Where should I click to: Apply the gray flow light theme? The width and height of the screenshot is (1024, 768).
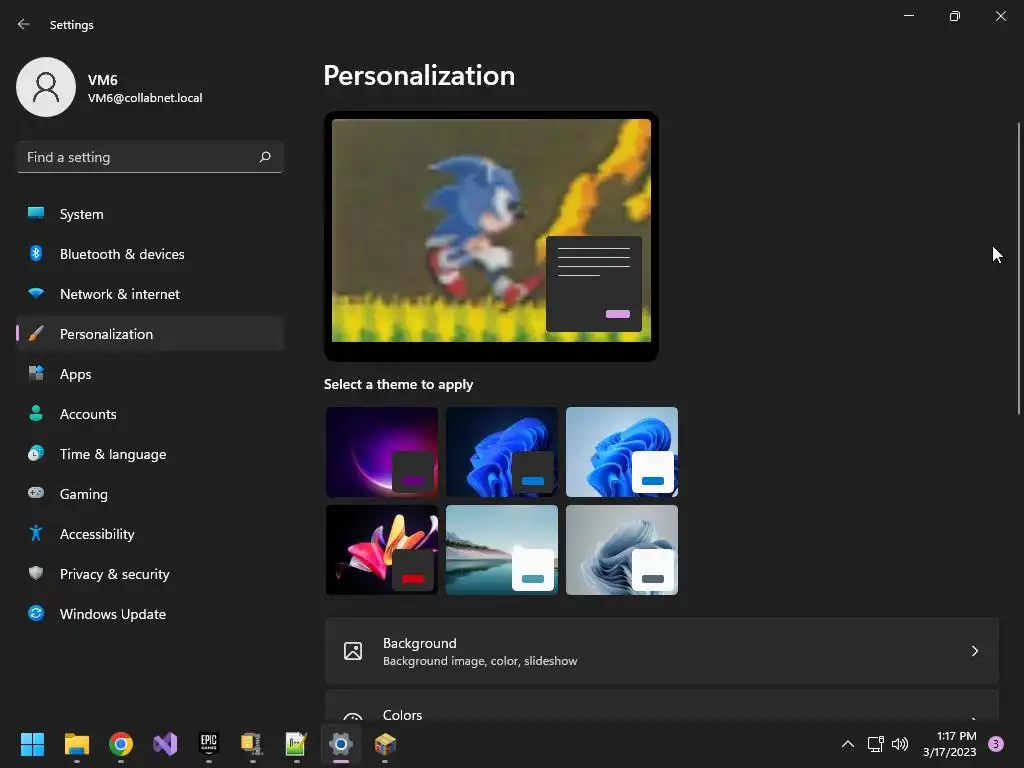(622, 550)
